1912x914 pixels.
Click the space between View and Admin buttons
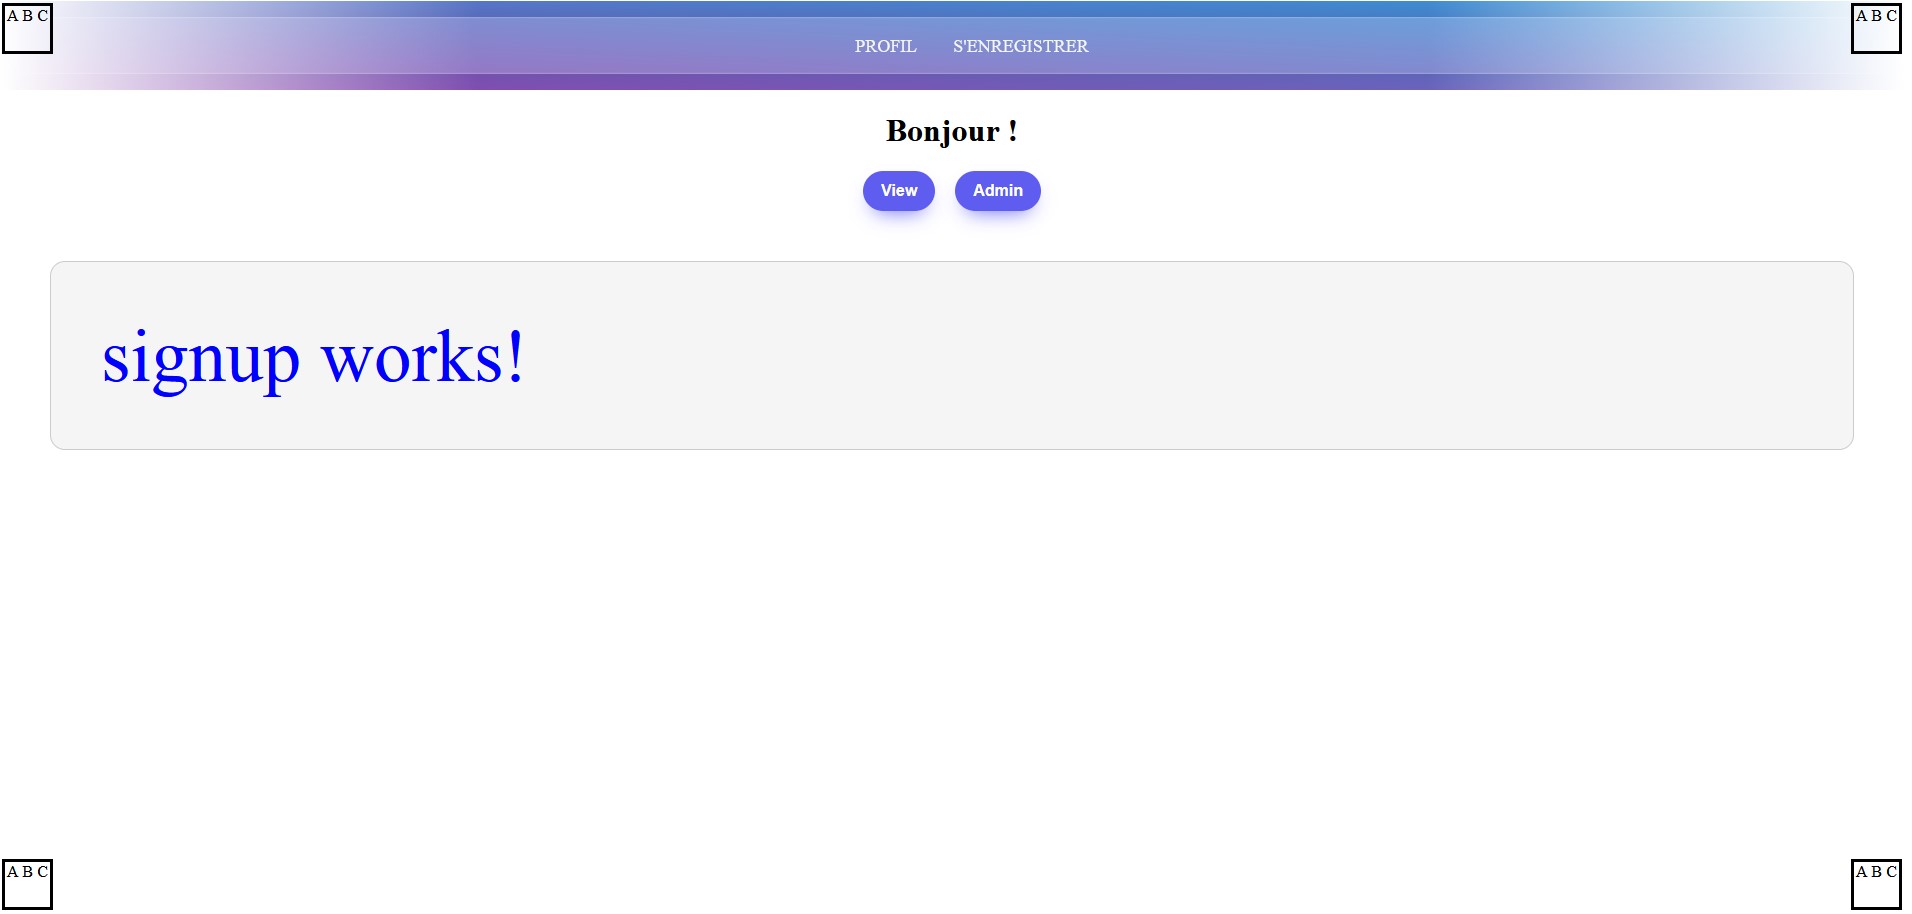(x=946, y=190)
